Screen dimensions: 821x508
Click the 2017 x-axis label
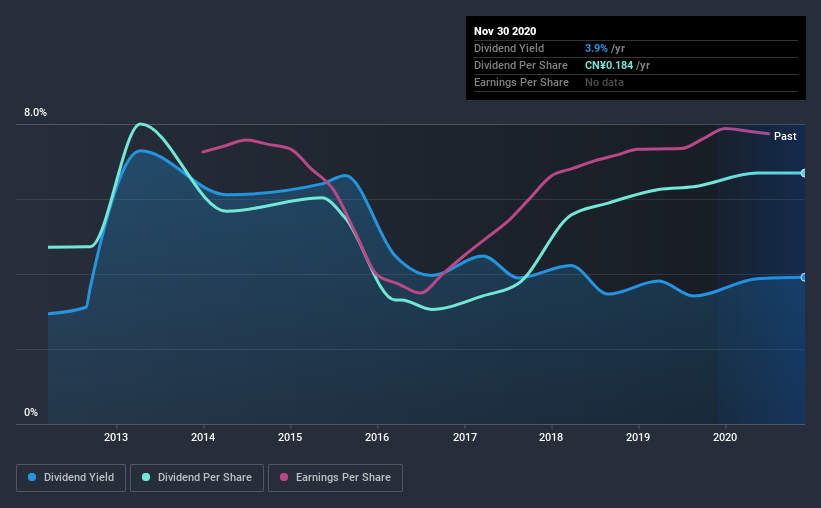[464, 437]
